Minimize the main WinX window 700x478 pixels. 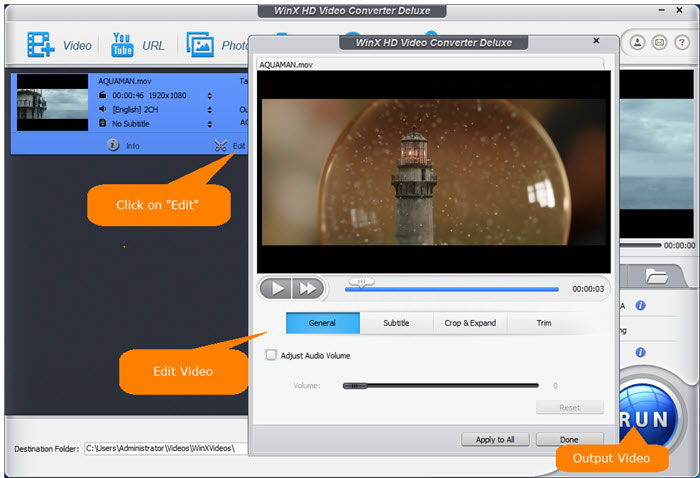coord(662,10)
